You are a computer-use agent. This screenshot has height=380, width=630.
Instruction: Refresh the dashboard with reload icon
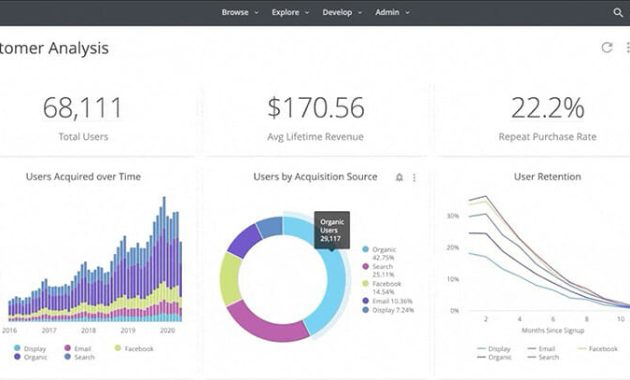tap(607, 47)
